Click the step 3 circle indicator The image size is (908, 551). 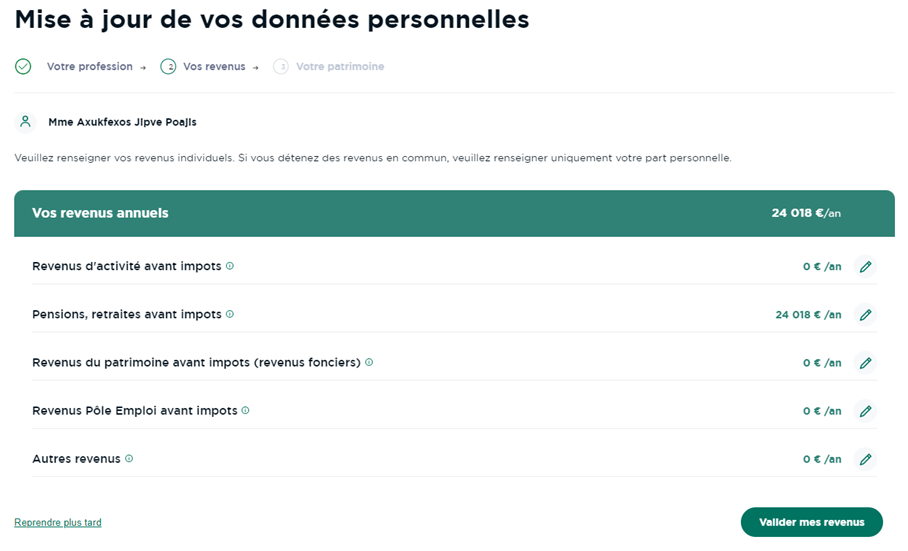tap(281, 67)
